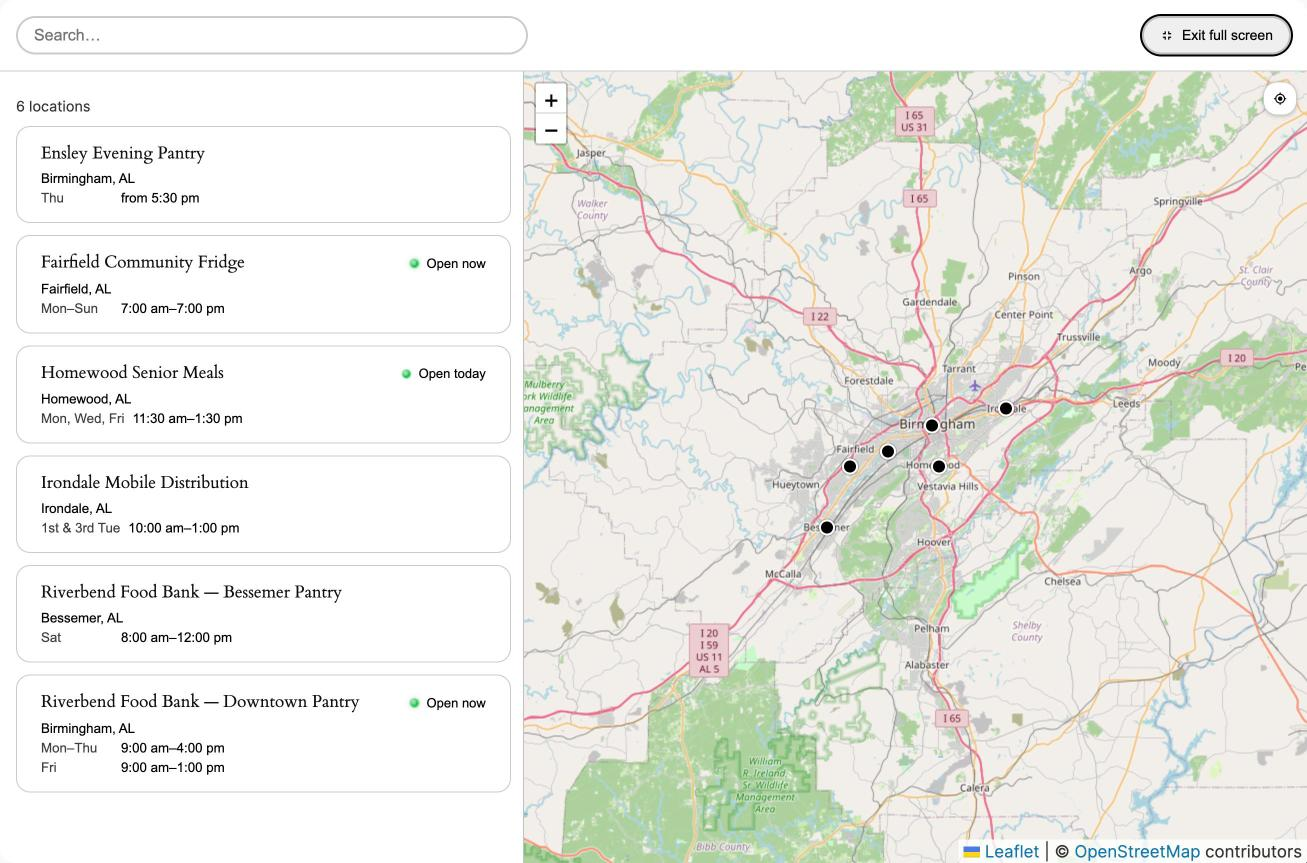
Task: Click the '1st & 3rd Tue' schedule text
Action: [x=80, y=527]
